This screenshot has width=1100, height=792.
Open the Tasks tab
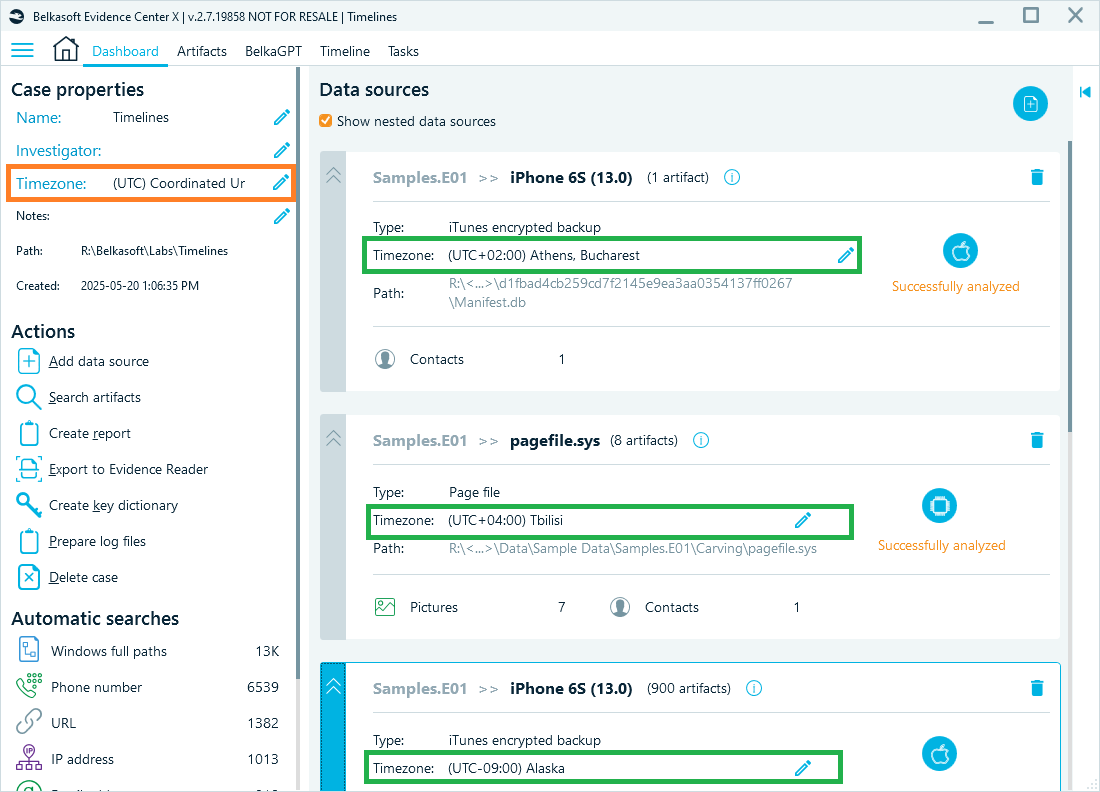[403, 51]
